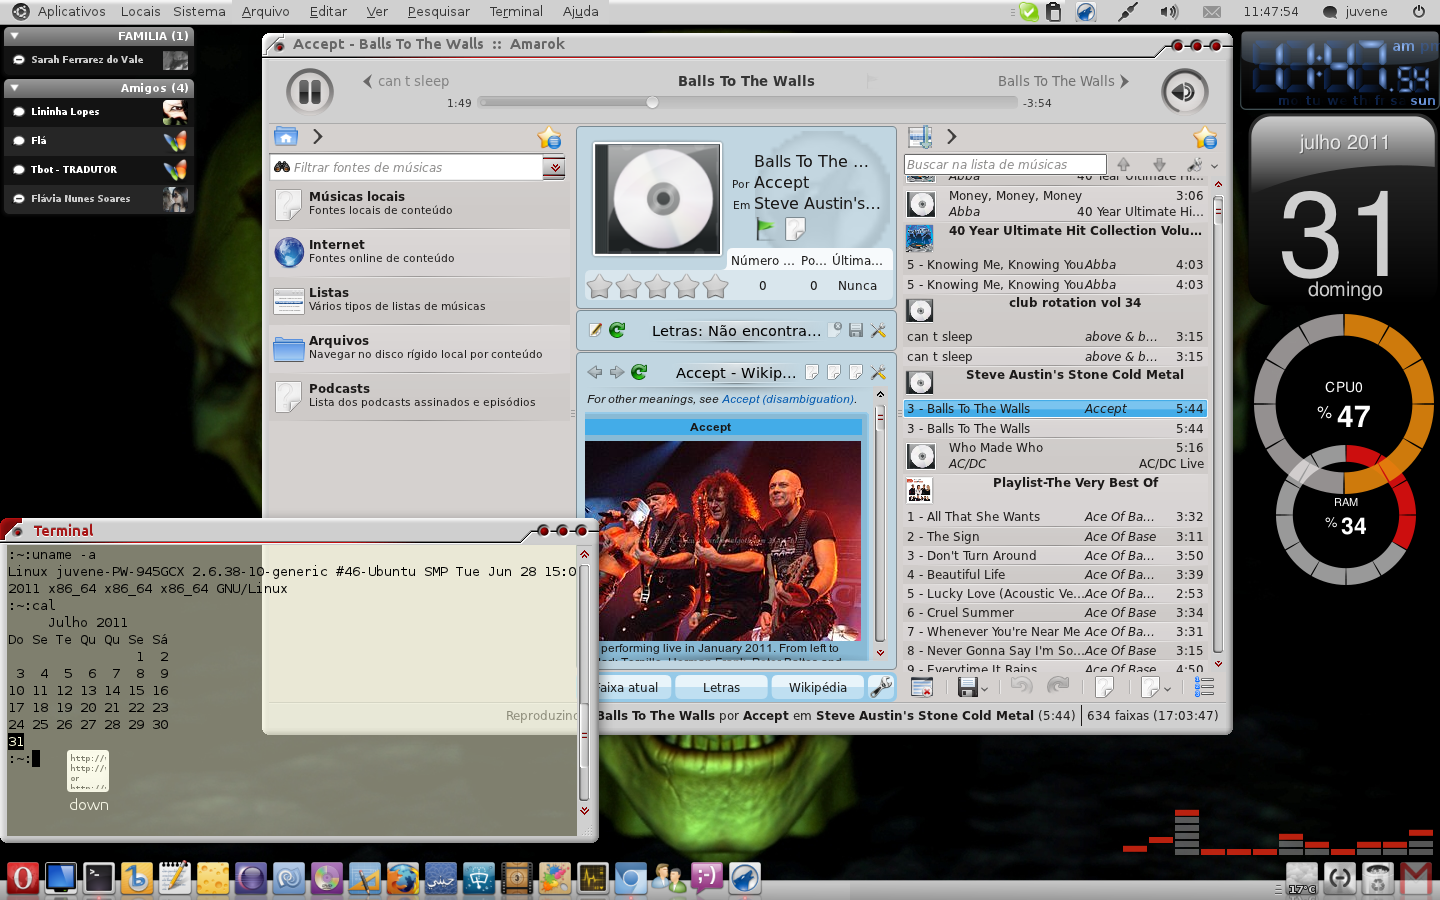The image size is (1440, 900).
Task: Click the Amarok bookmarks star in playlist panel
Action: (1205, 138)
